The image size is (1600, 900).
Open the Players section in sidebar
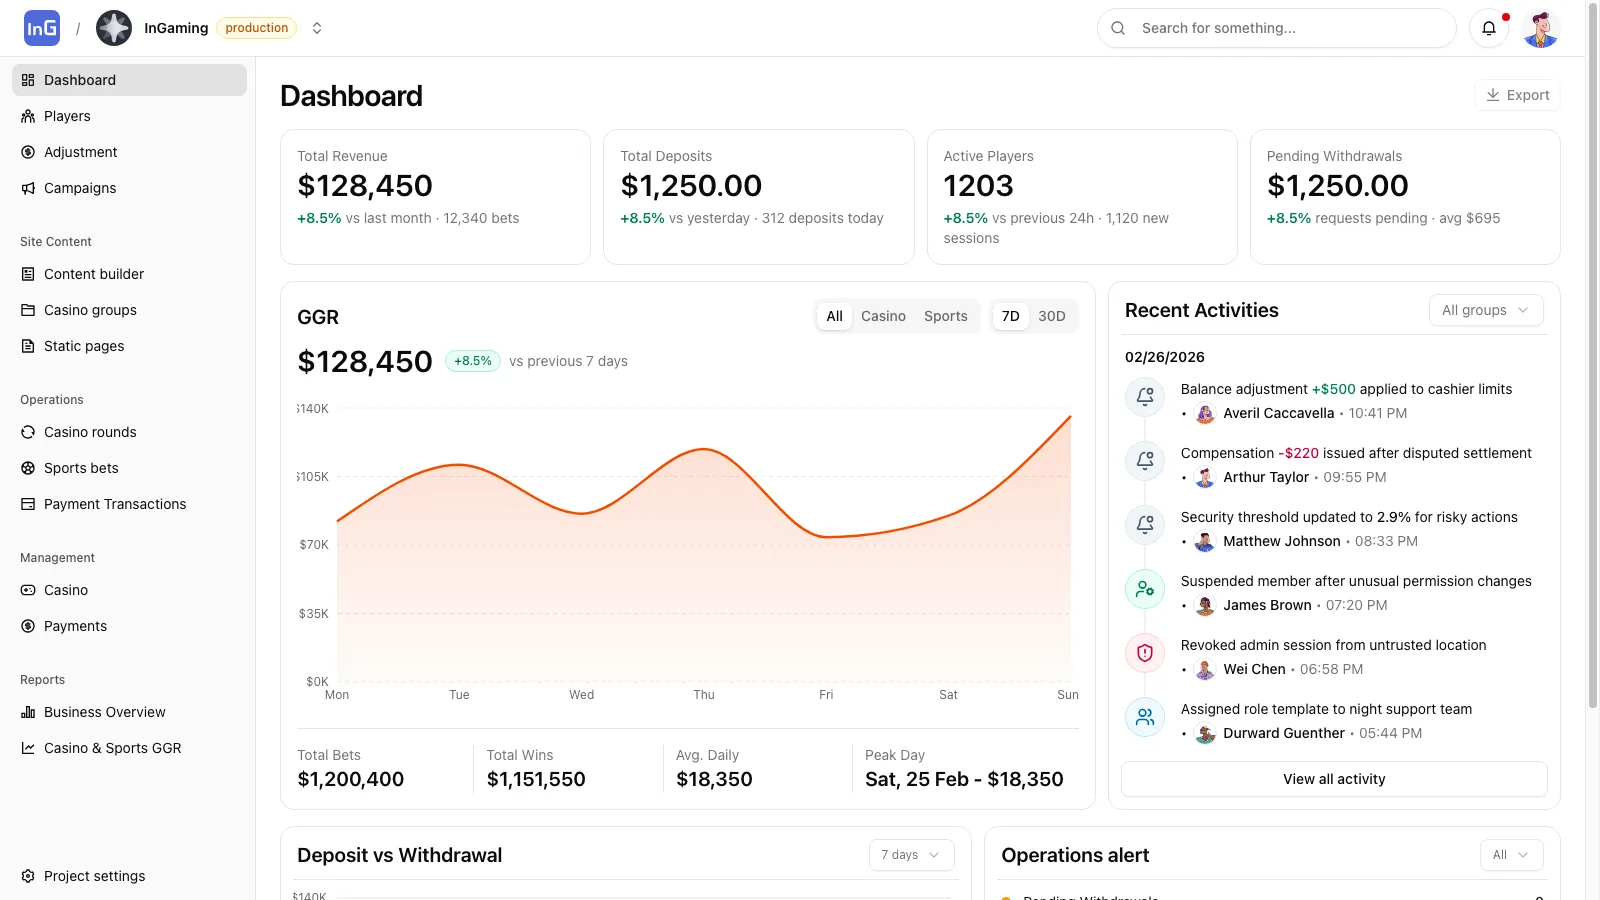pyautogui.click(x=67, y=116)
